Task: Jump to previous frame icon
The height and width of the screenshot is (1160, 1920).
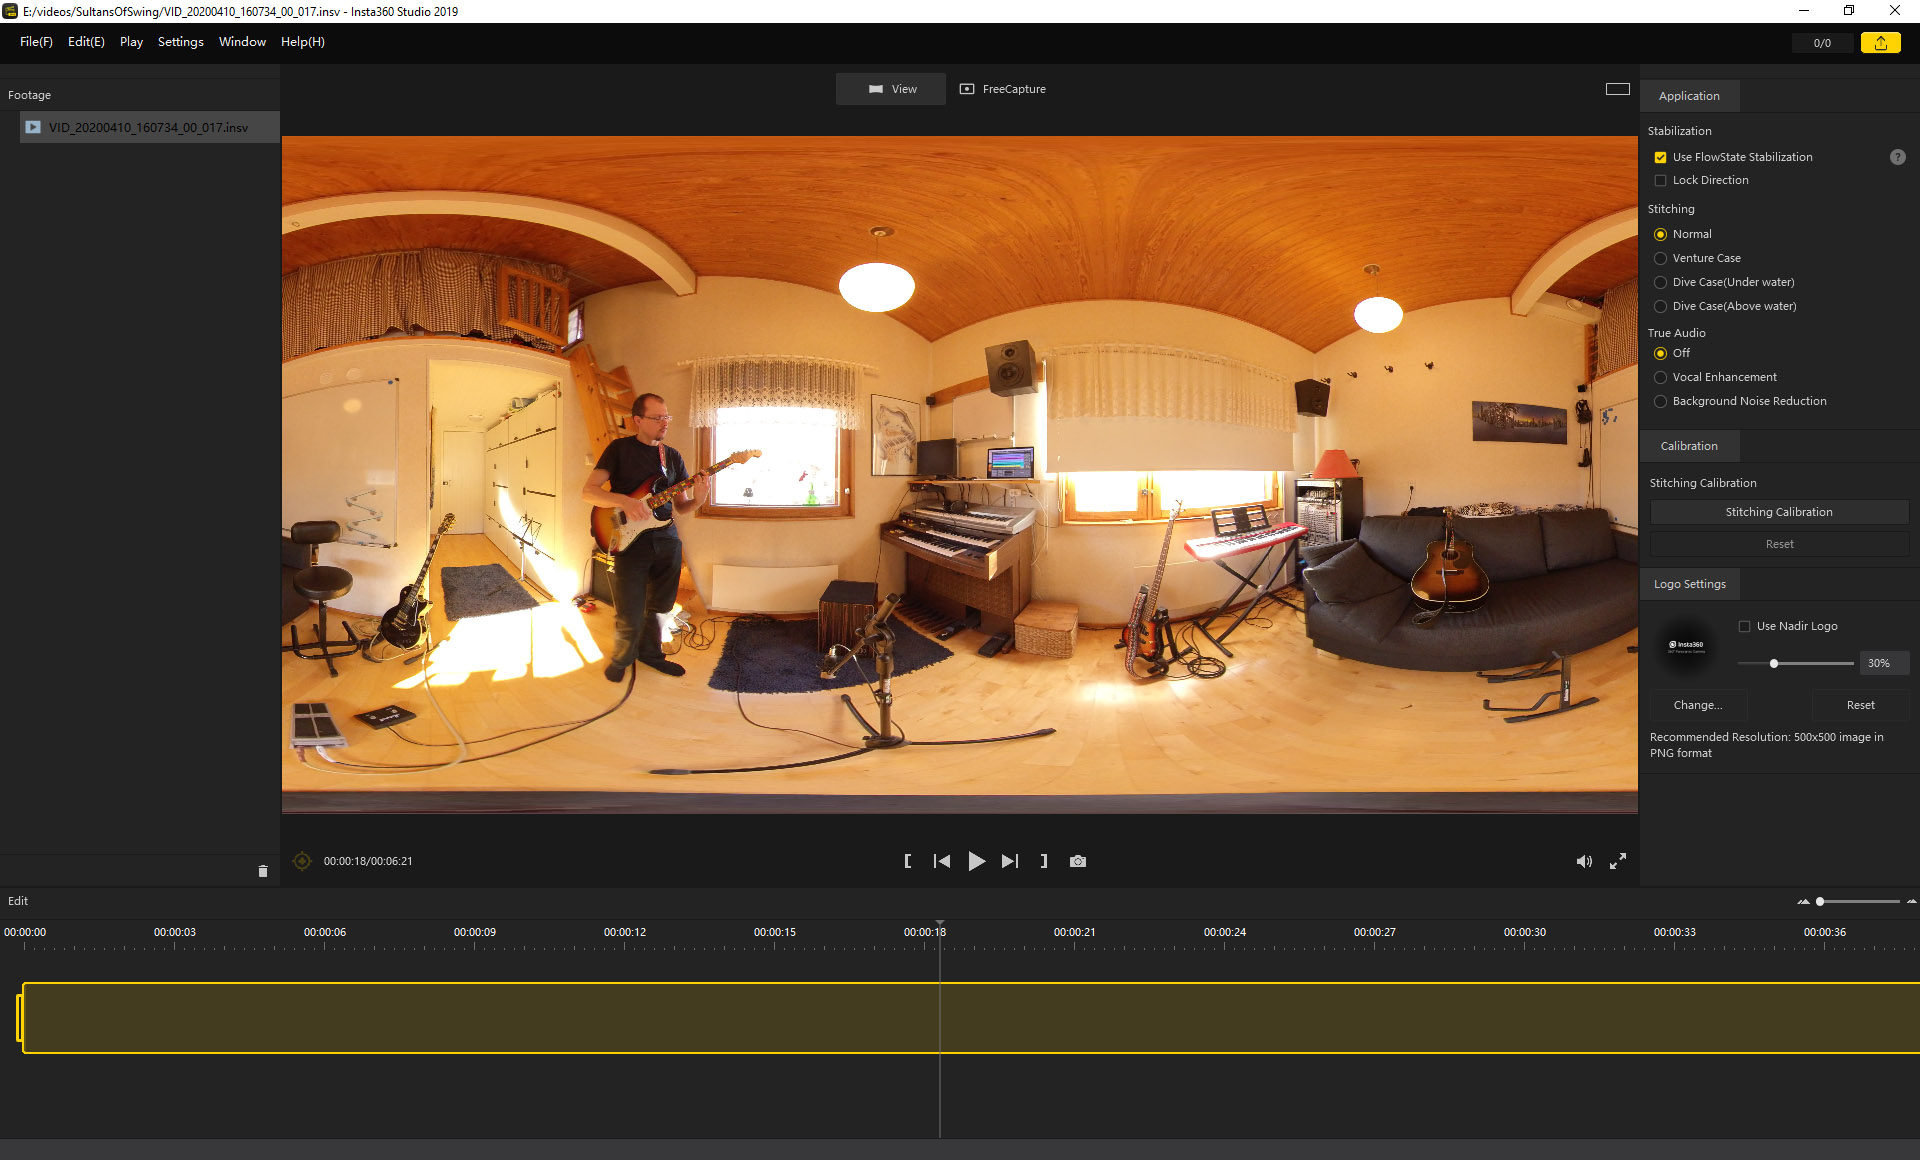Action: 942,861
